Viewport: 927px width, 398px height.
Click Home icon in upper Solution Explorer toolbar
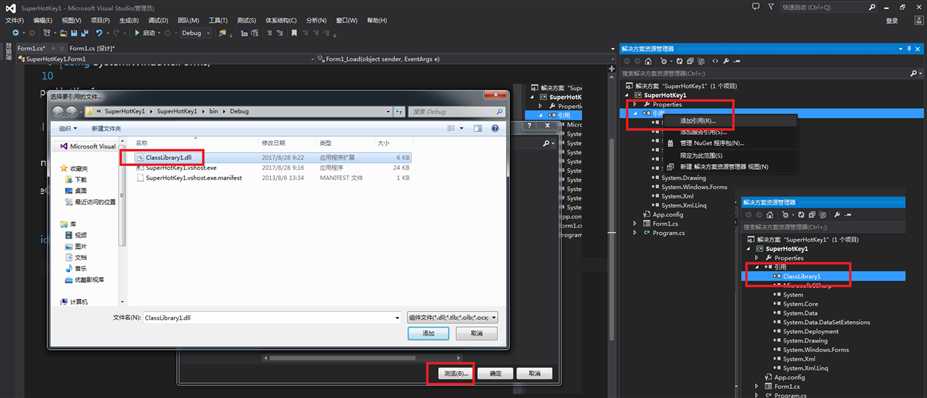[x=649, y=61]
